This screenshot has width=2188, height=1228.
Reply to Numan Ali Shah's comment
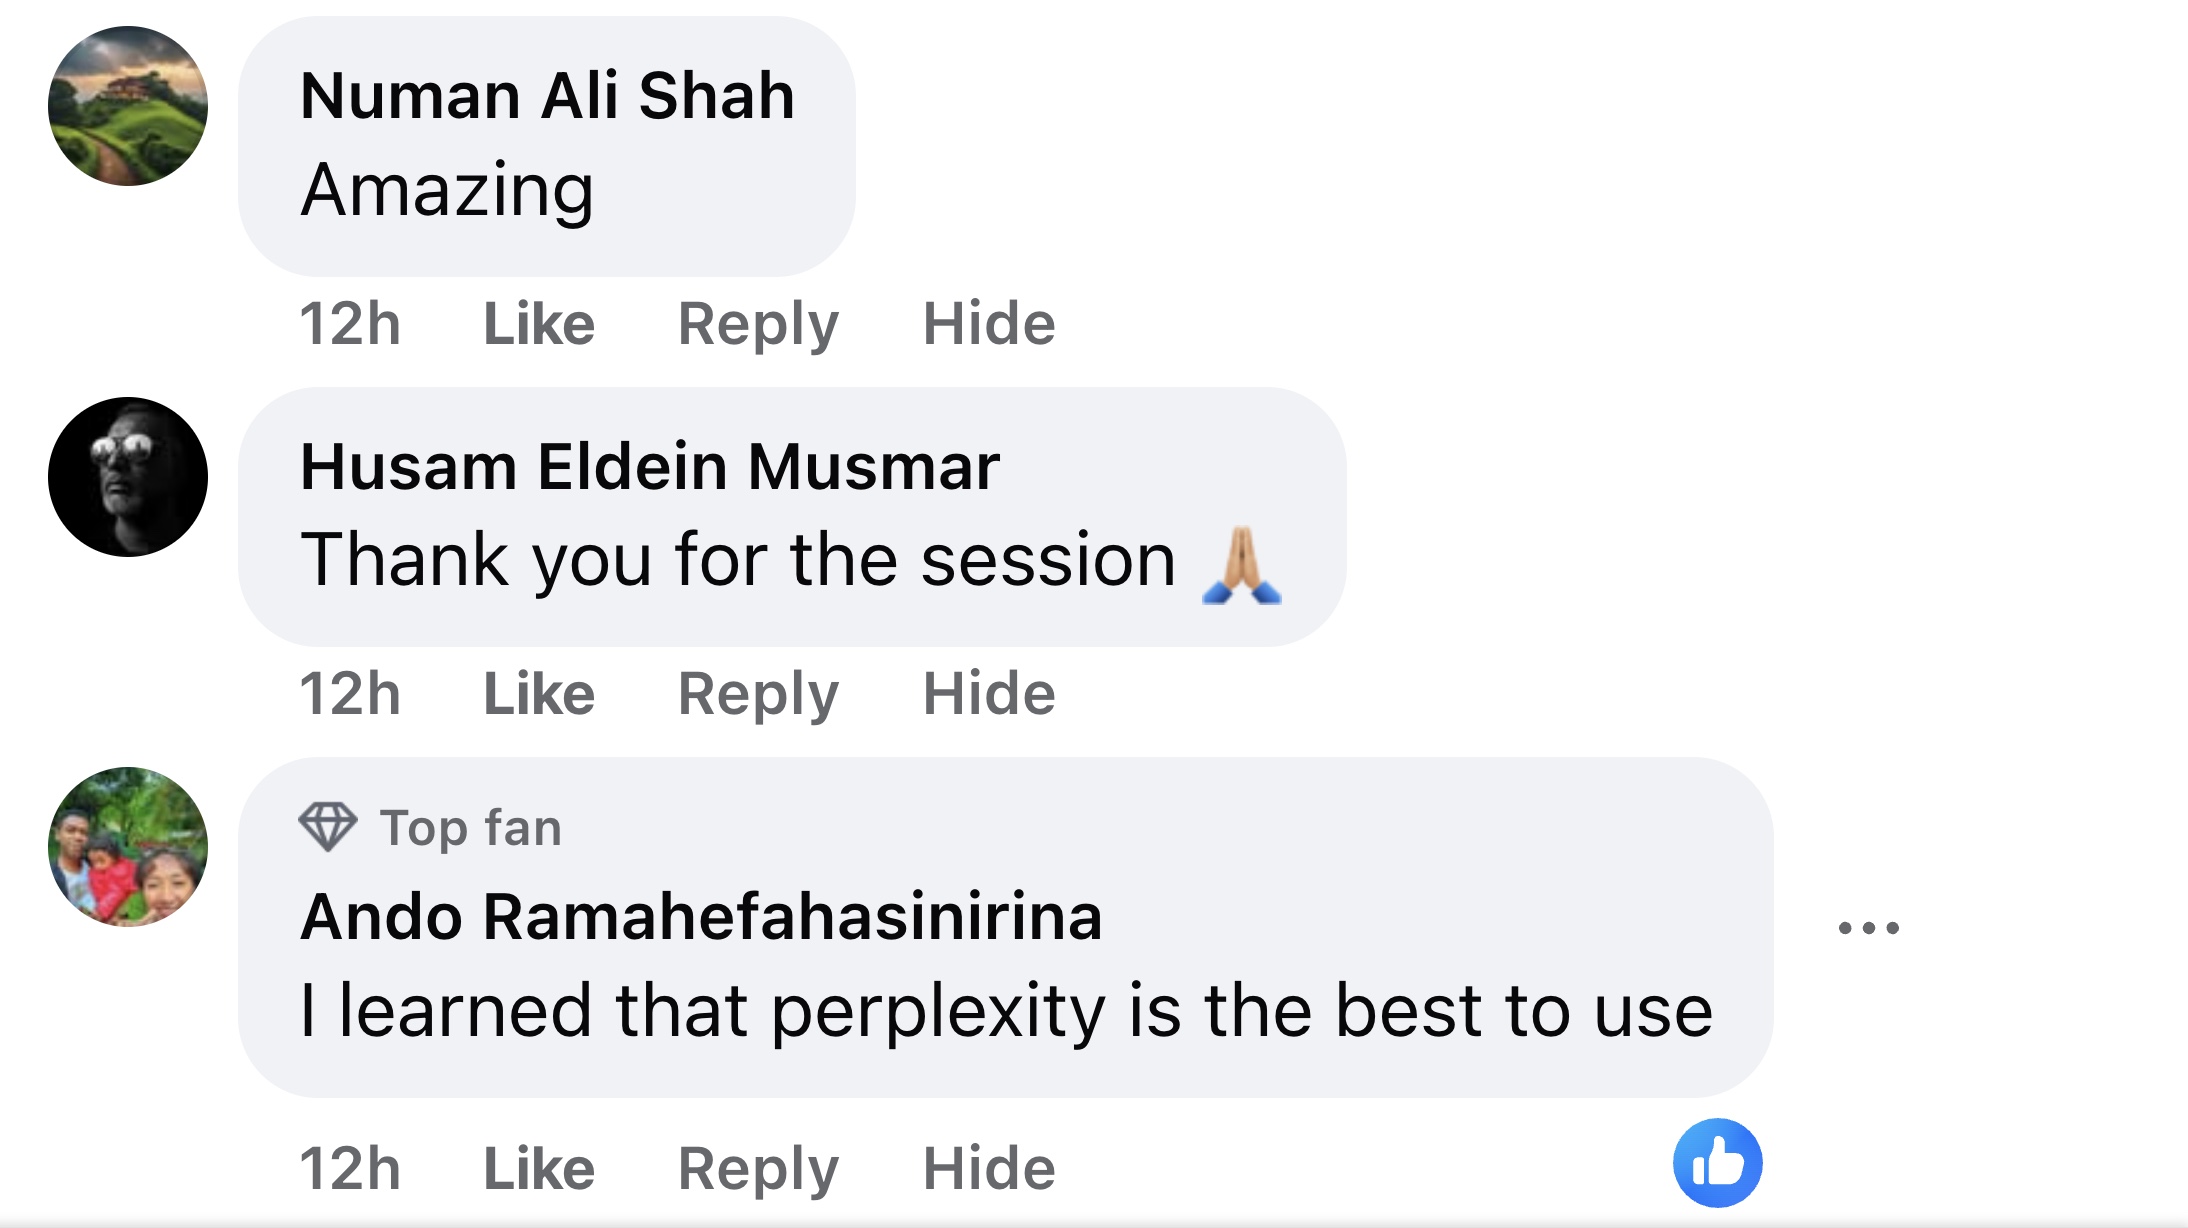(758, 324)
